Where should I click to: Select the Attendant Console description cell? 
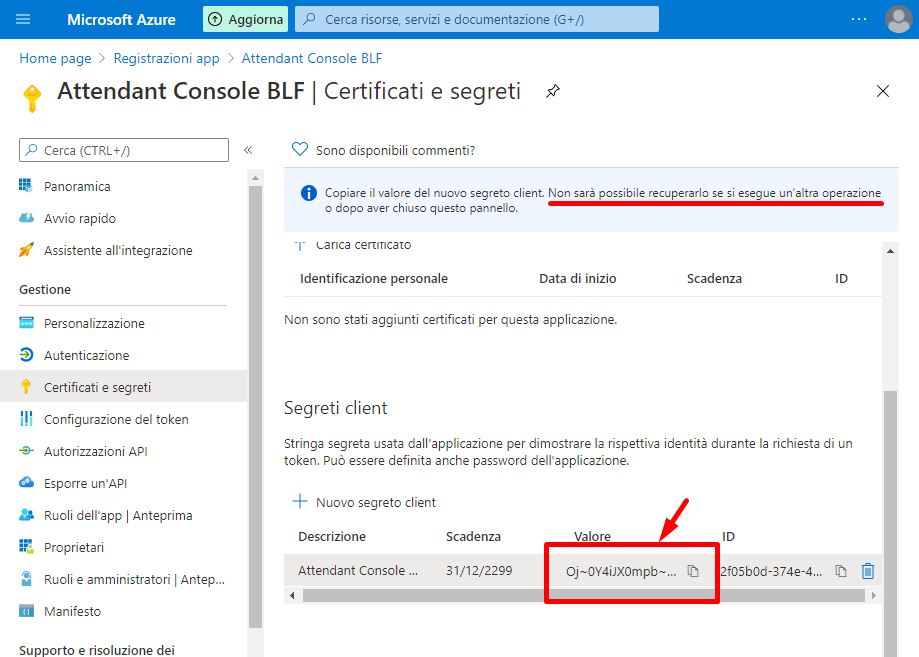(358, 570)
